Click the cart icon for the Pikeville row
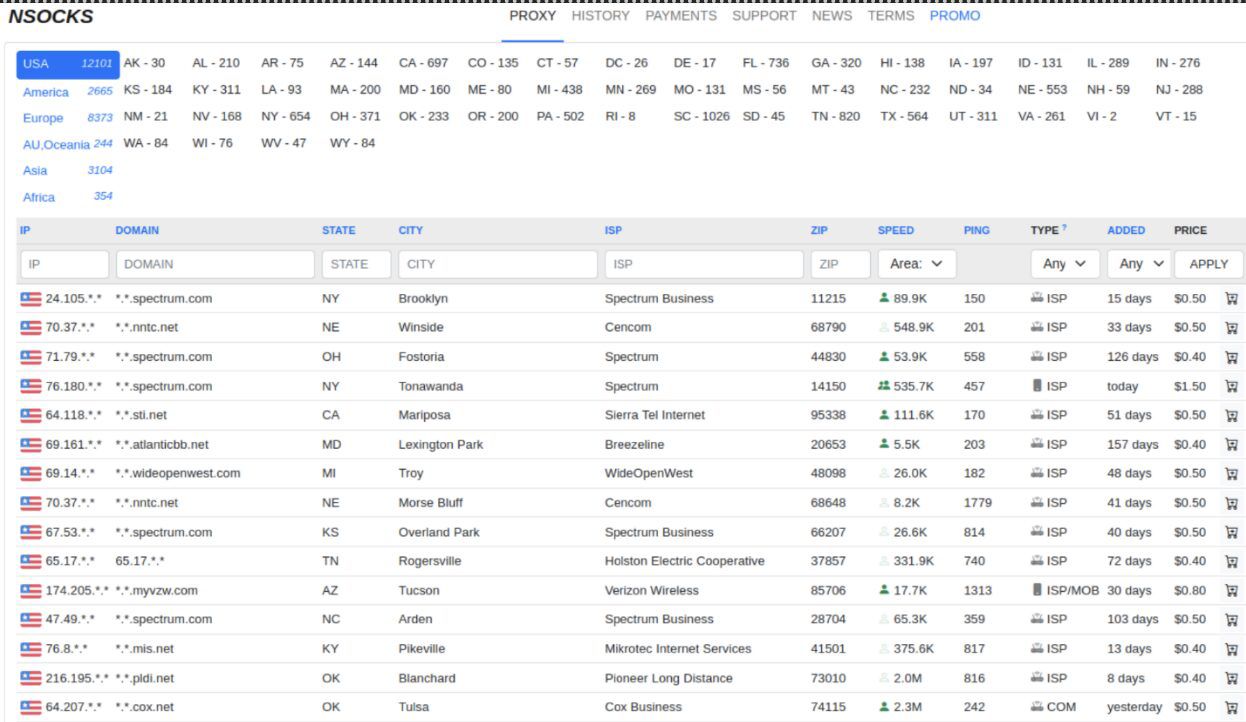 coord(1230,648)
